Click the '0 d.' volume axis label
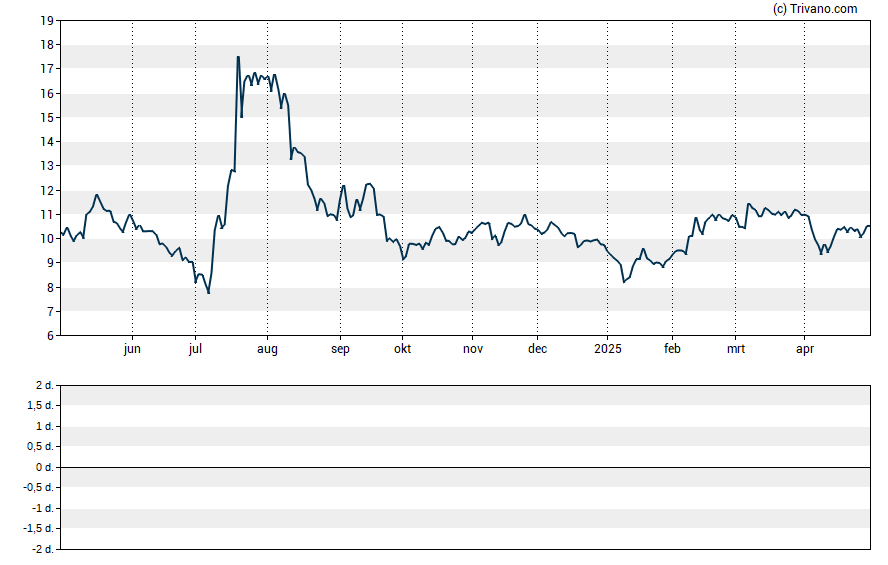Screen dimensions: 888x565 (45, 468)
